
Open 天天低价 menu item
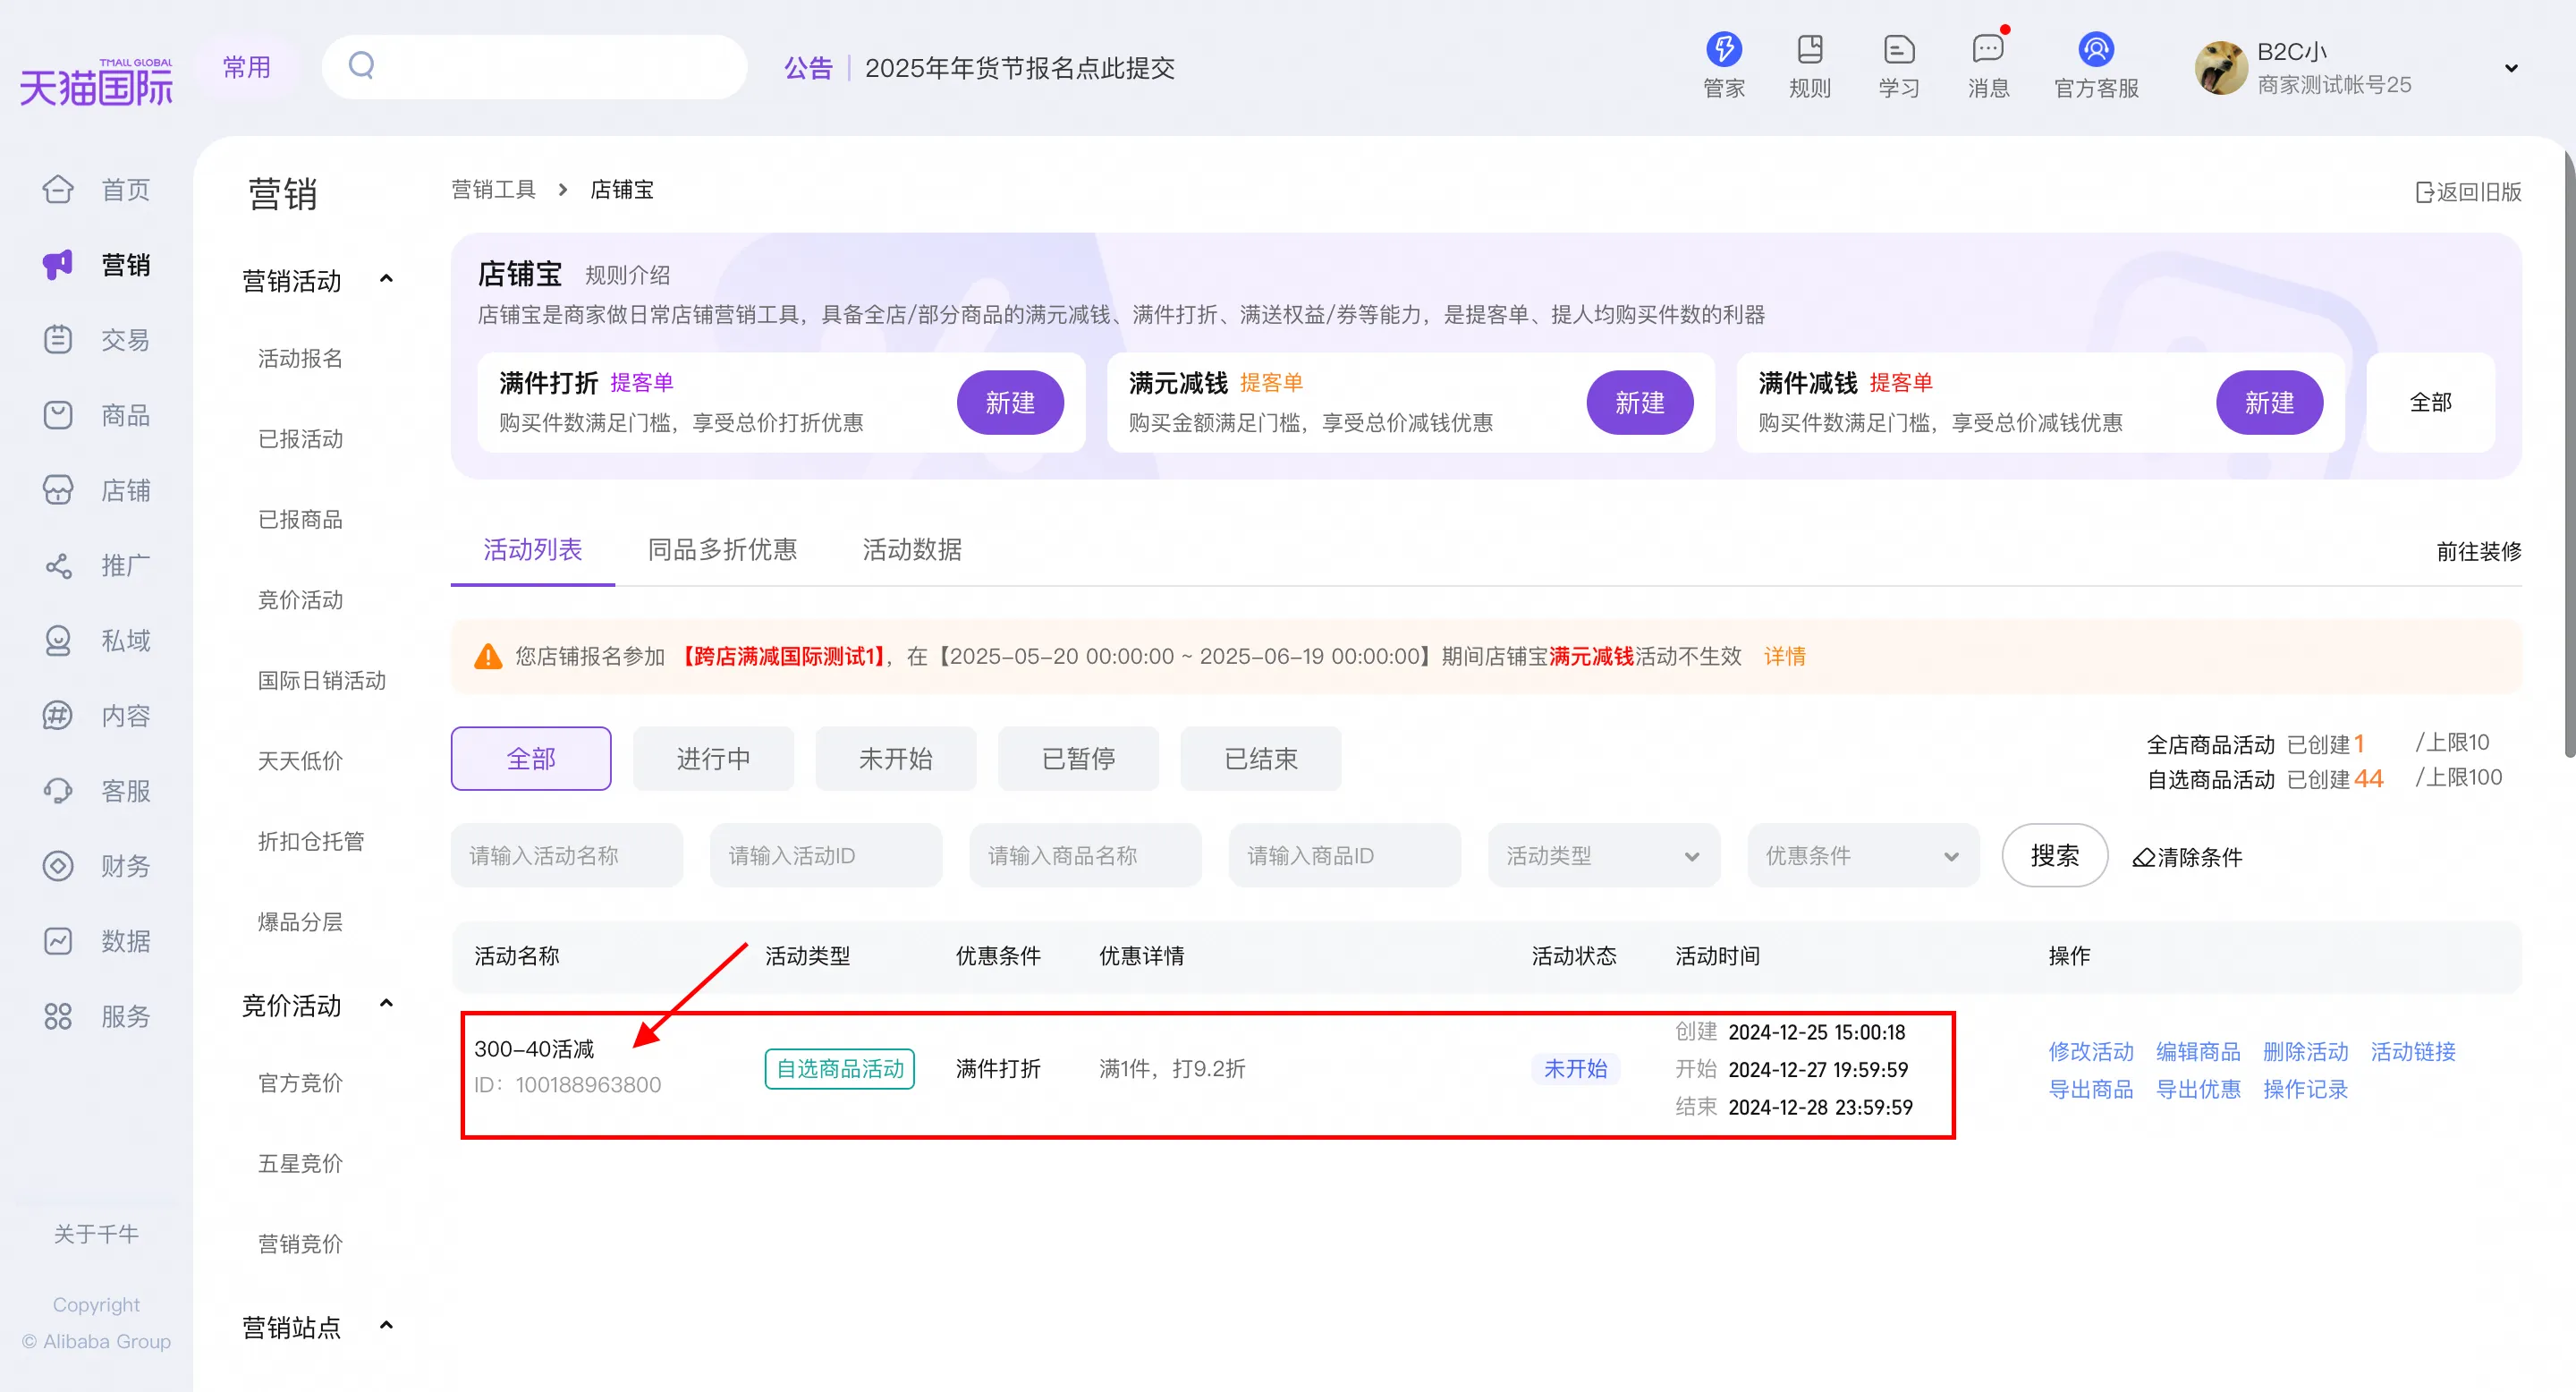(x=300, y=761)
